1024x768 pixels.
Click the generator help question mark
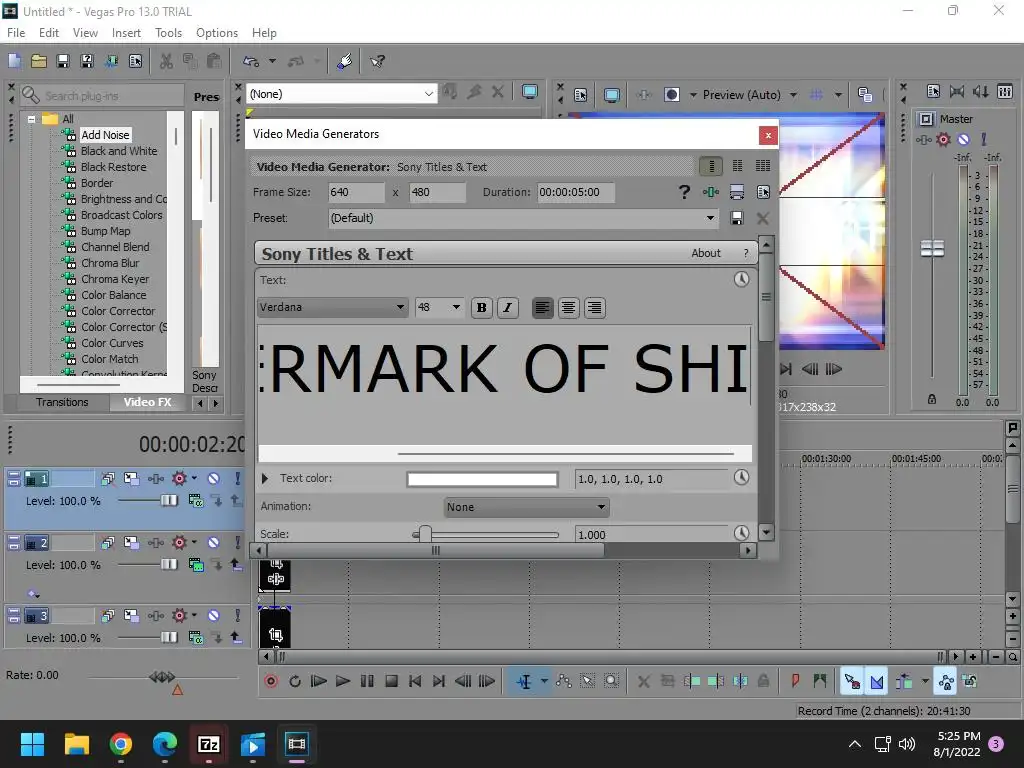point(684,192)
